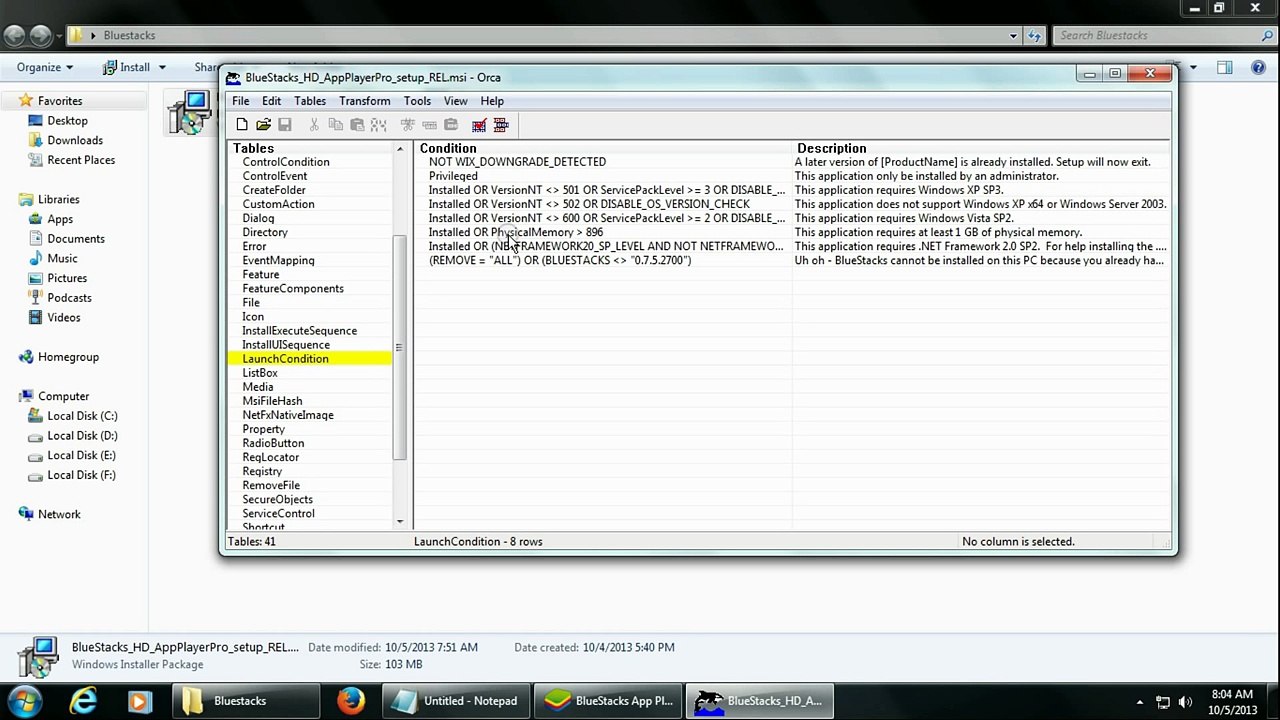Open the address bar history dropdown
1280x720 pixels.
pos(1013,35)
